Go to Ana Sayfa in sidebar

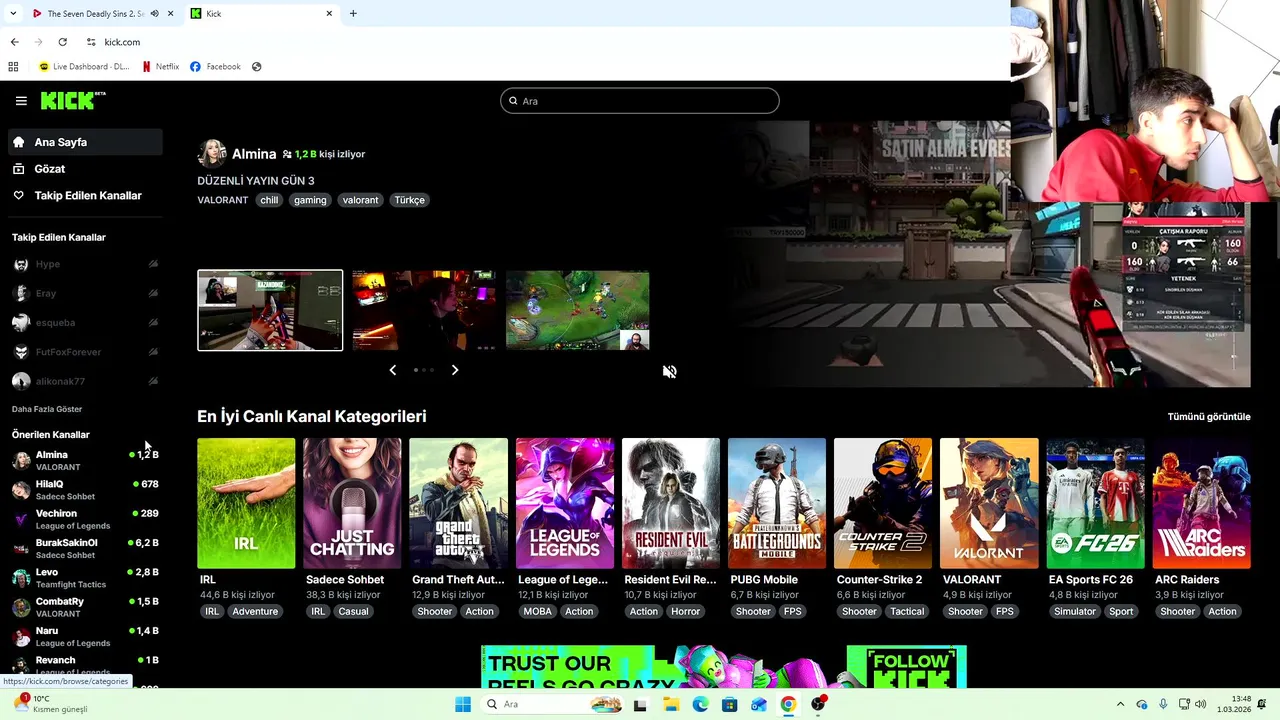pyautogui.click(x=85, y=142)
